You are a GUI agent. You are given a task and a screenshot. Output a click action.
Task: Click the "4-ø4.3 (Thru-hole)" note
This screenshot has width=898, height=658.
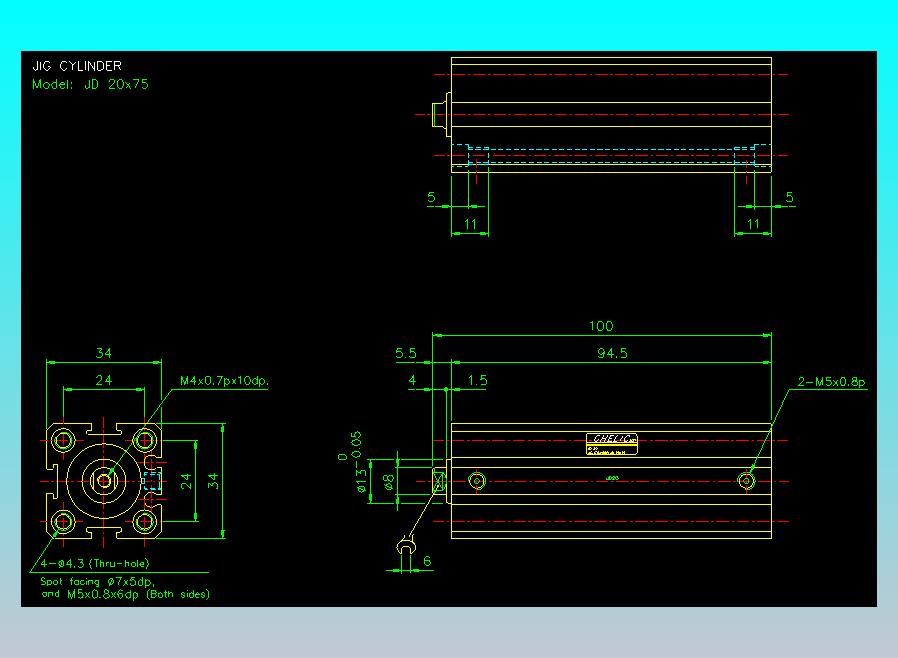[95, 564]
